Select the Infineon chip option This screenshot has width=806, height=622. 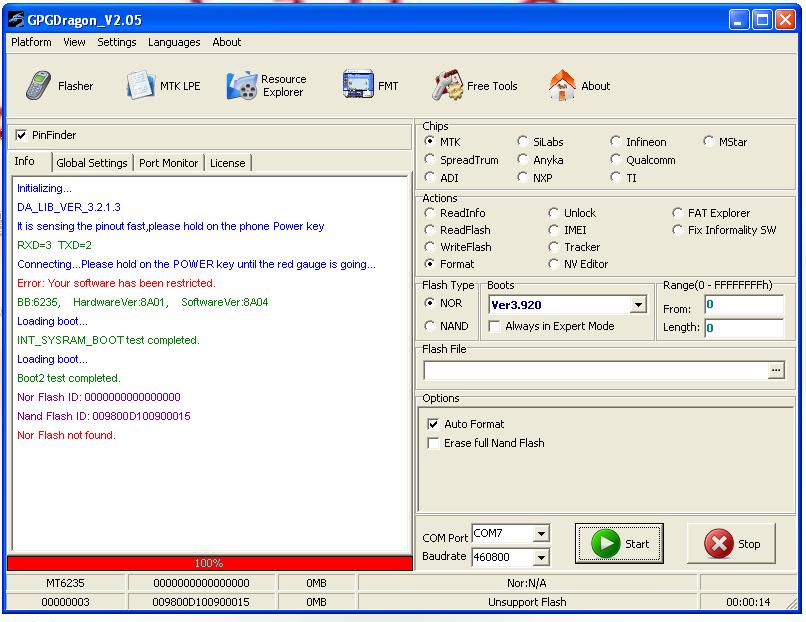click(615, 141)
